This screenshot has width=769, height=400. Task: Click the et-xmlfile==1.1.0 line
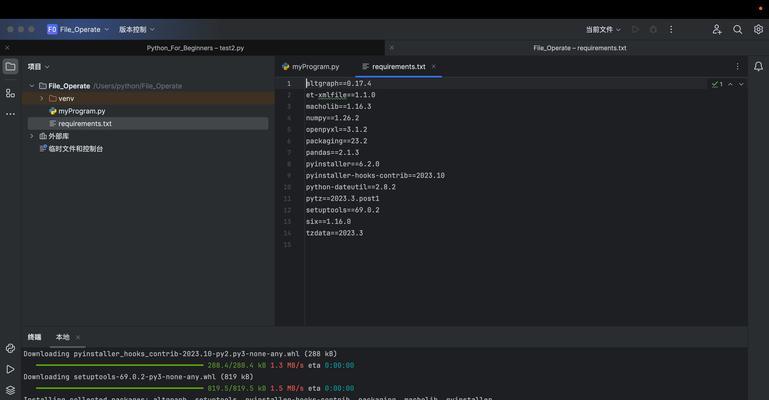[x=340, y=95]
